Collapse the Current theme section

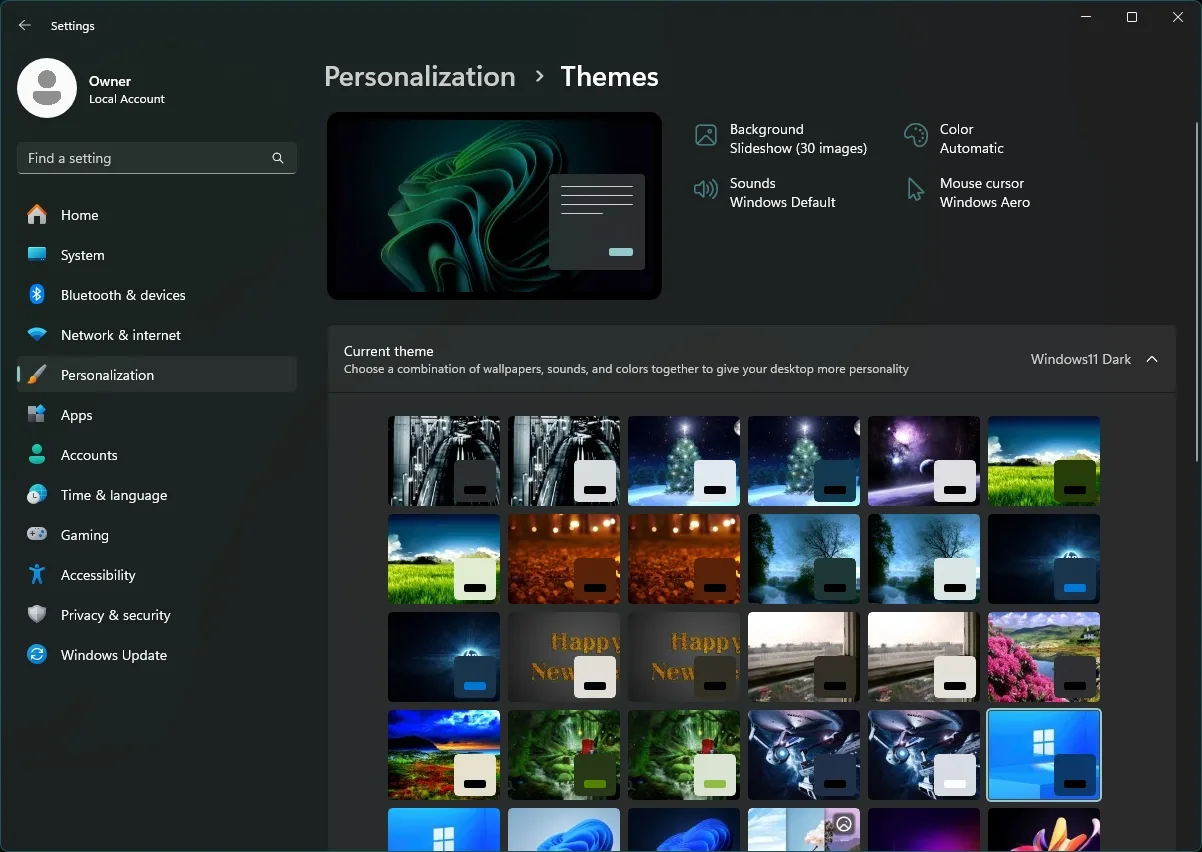1152,359
